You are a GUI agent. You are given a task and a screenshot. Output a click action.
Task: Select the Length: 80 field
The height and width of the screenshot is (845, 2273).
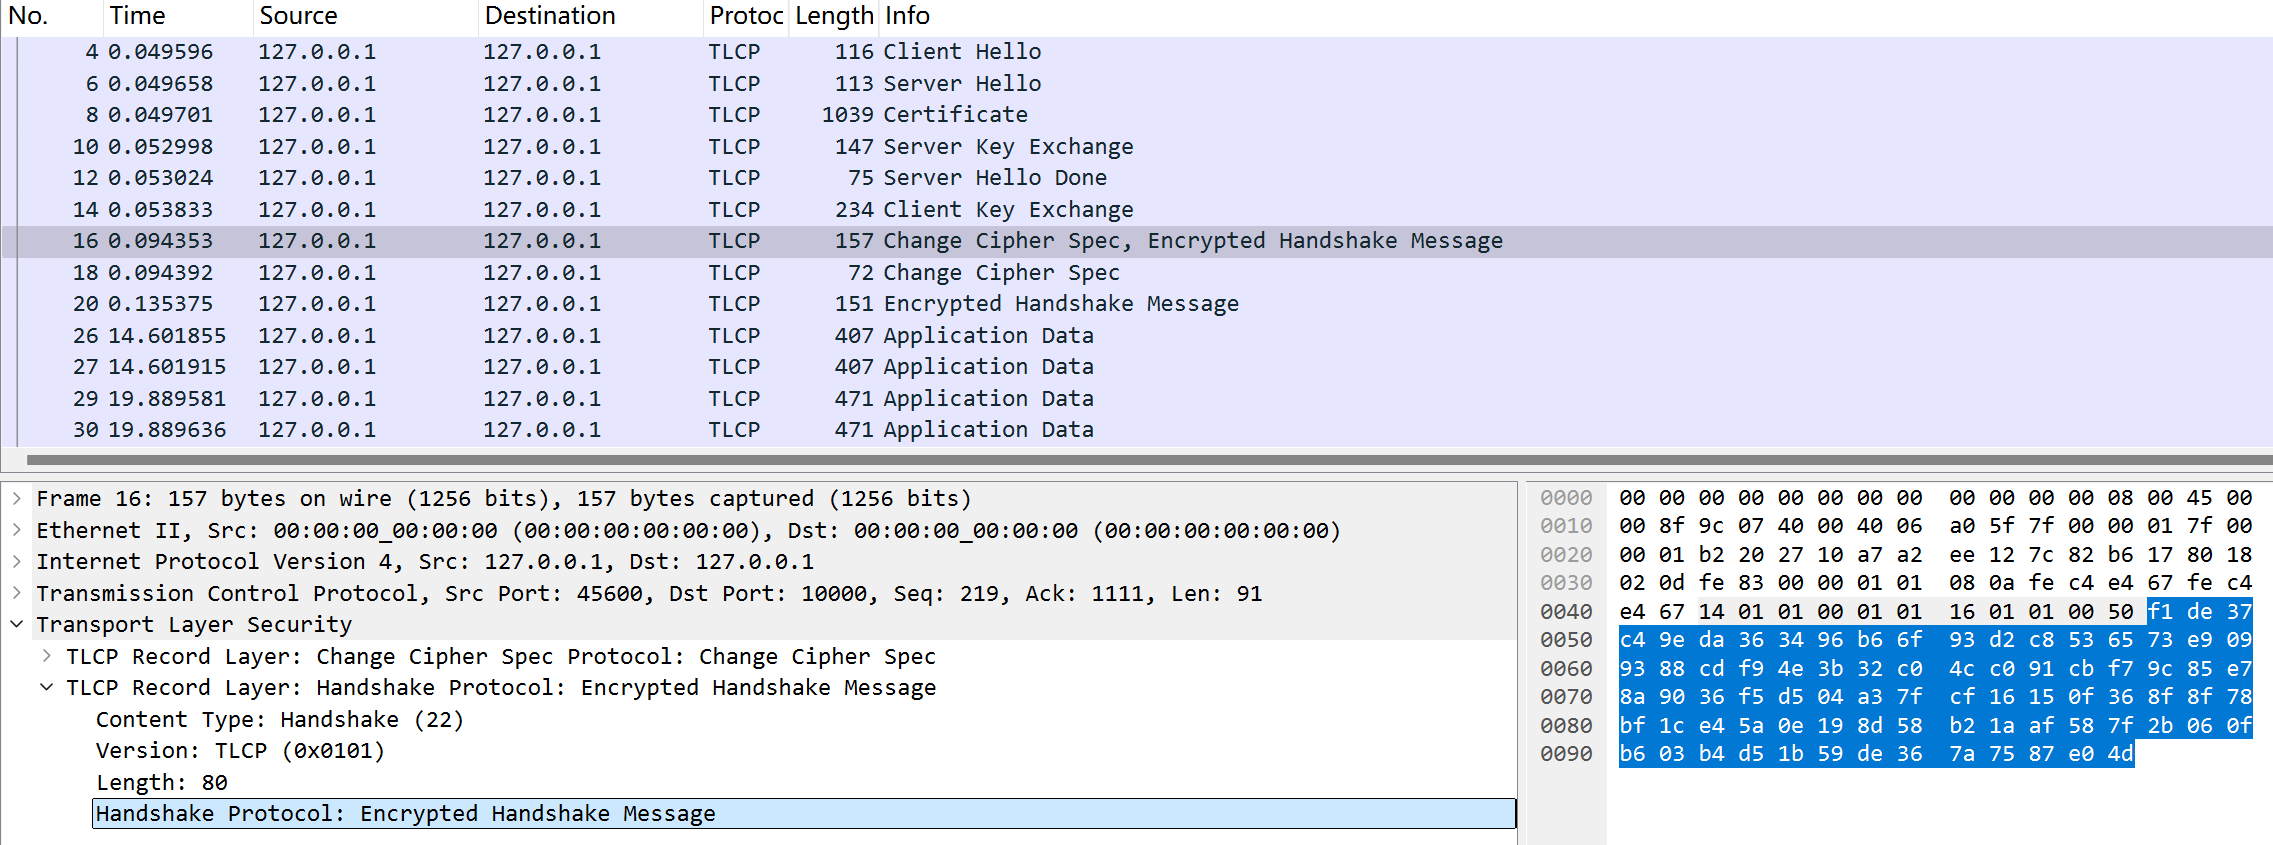coord(162,783)
